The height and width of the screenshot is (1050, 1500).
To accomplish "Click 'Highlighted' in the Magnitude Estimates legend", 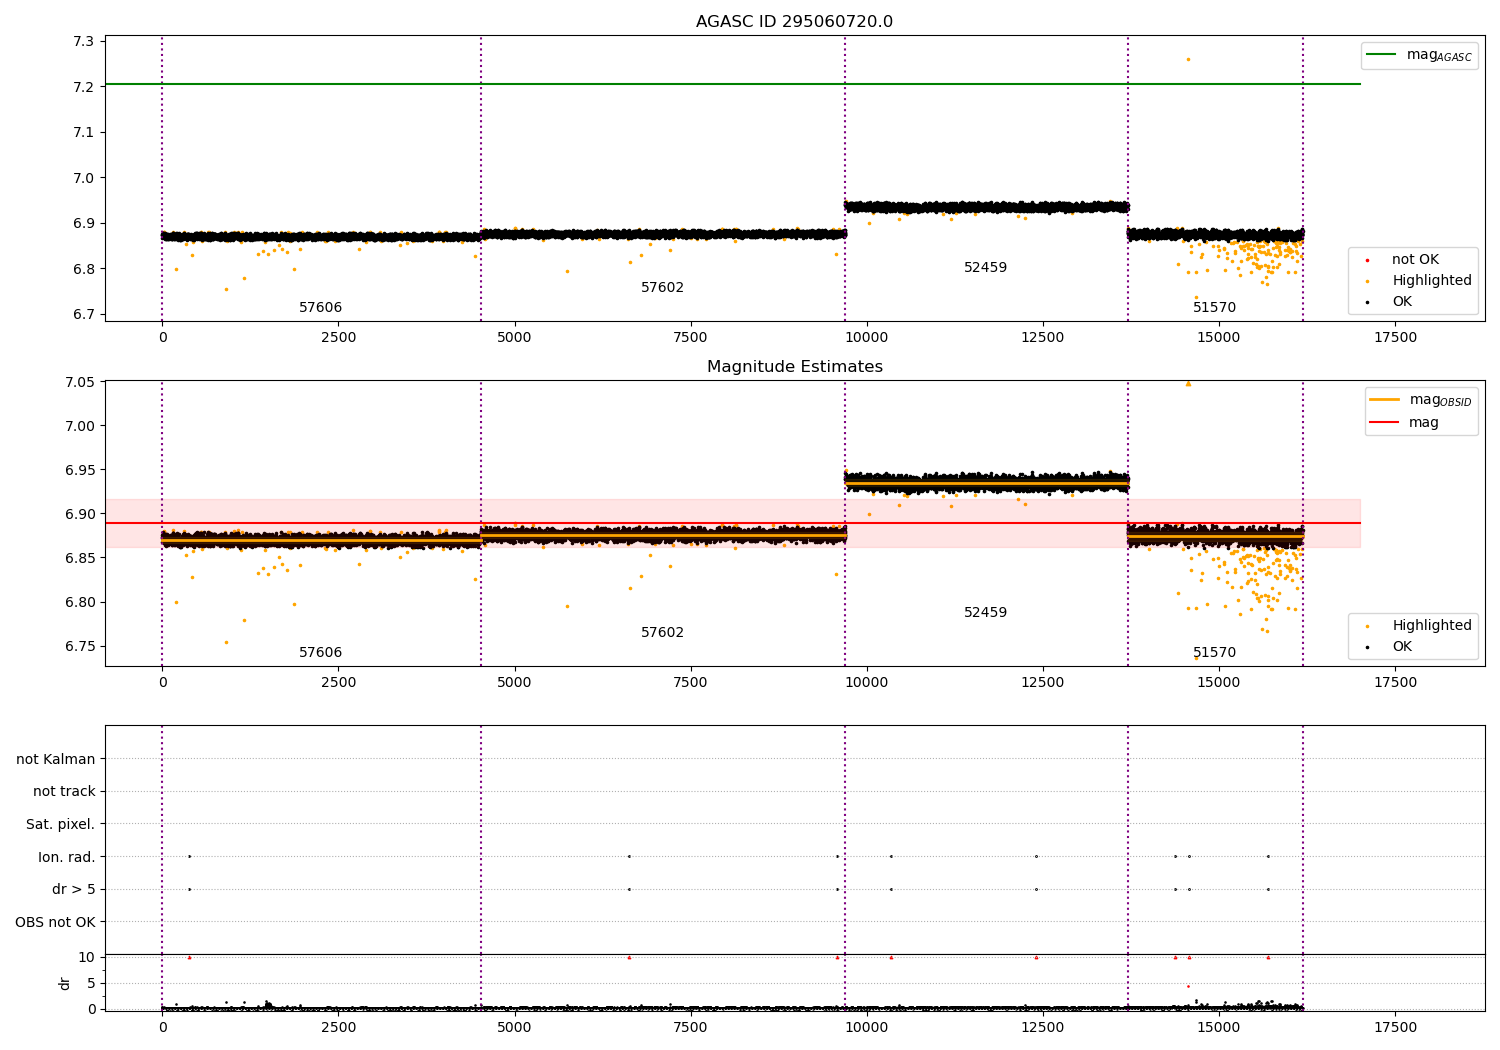I will point(1420,626).
